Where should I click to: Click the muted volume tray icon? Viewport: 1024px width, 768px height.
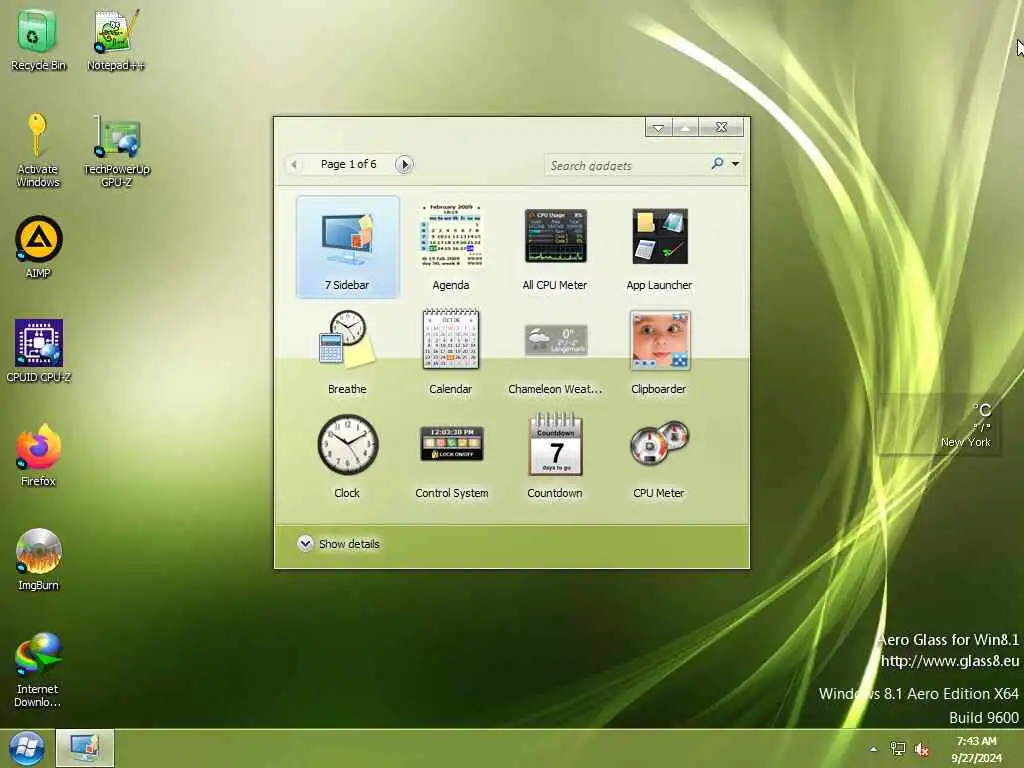921,749
